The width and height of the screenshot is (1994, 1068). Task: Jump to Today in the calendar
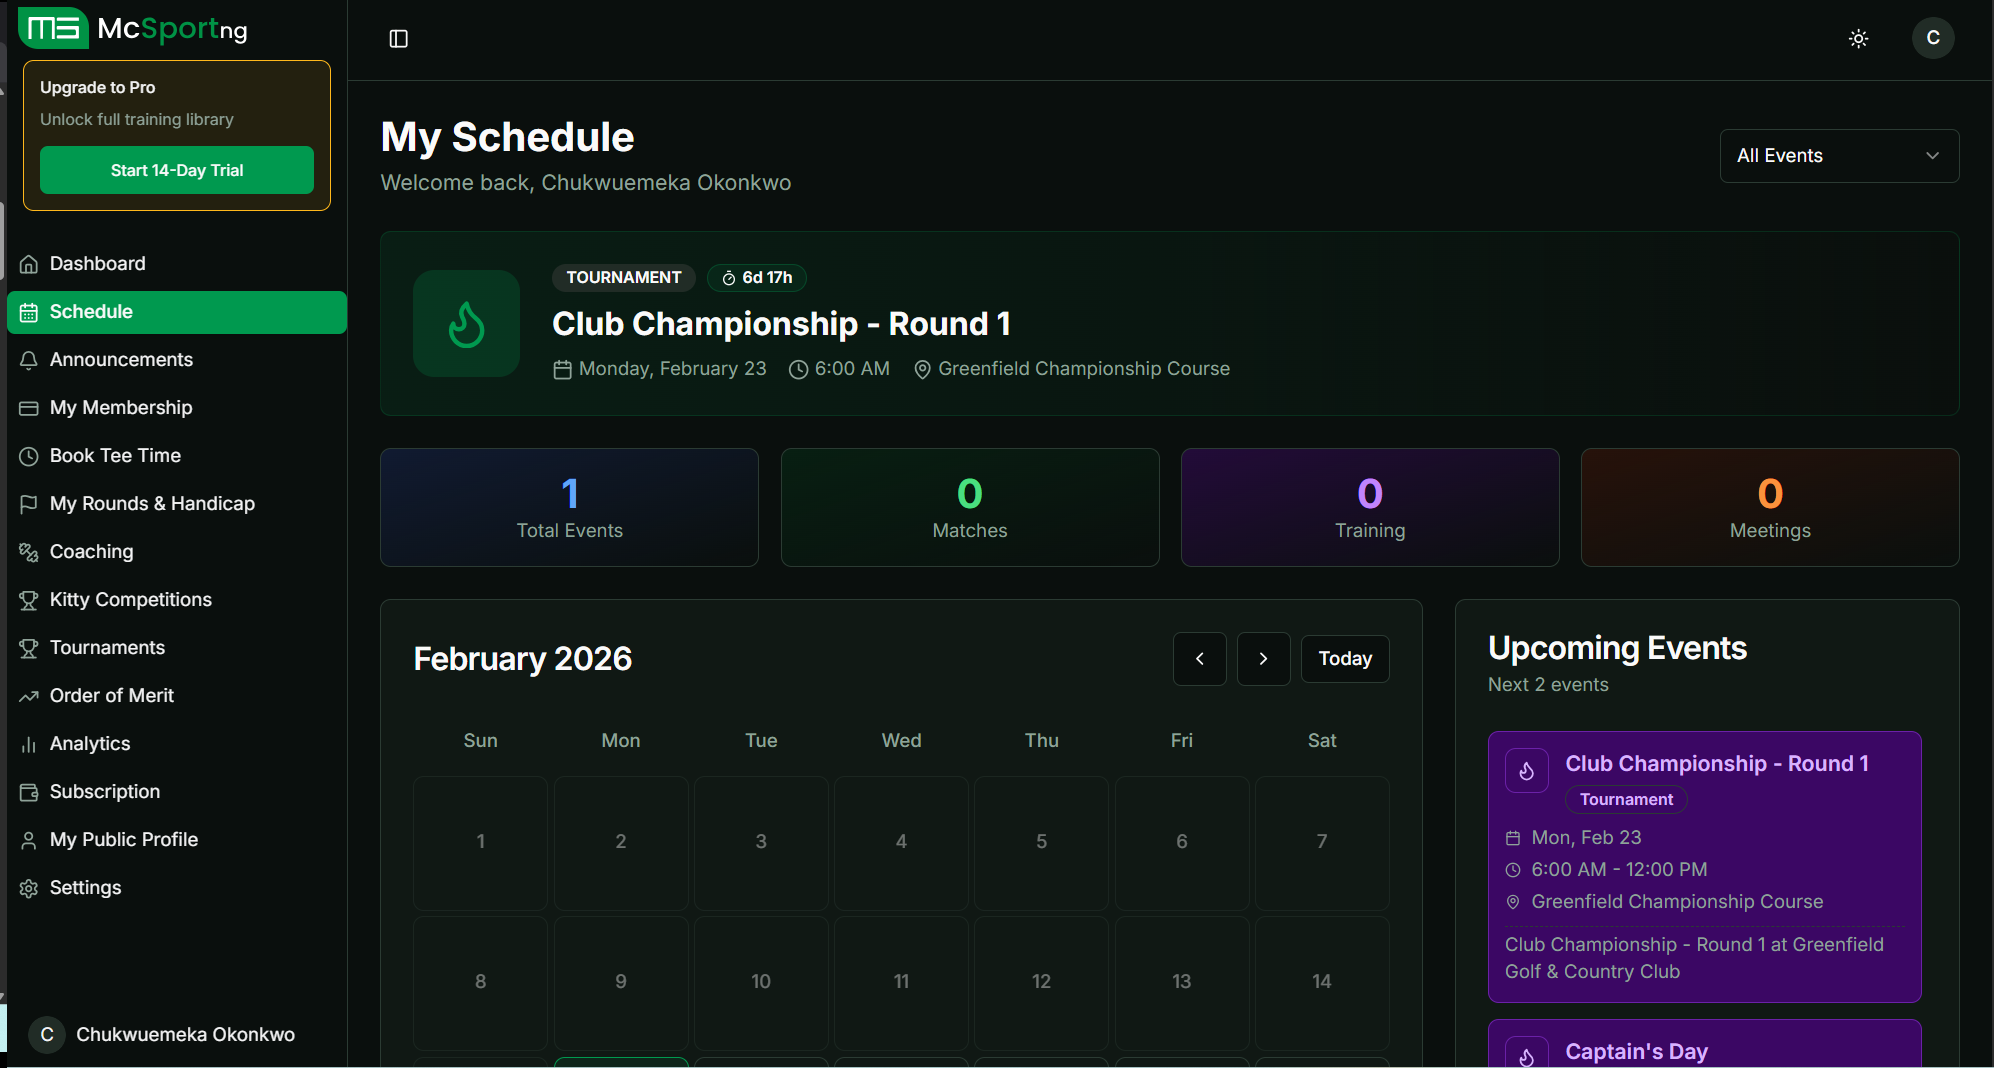1345,658
